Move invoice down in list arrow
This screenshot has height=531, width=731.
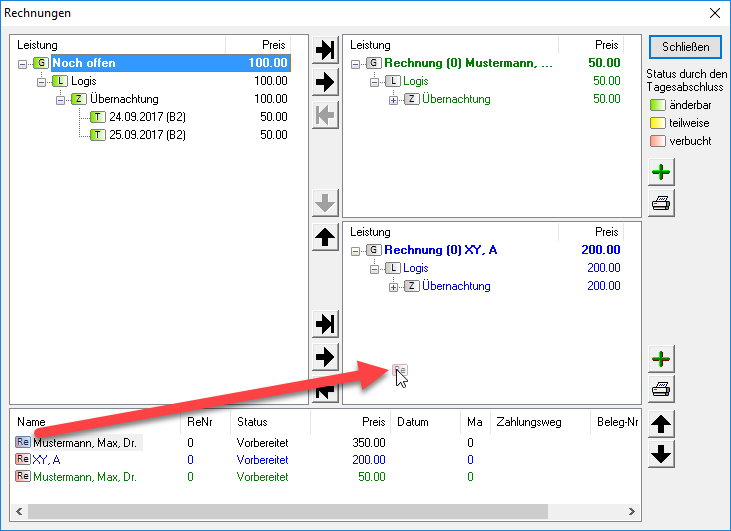click(661, 454)
